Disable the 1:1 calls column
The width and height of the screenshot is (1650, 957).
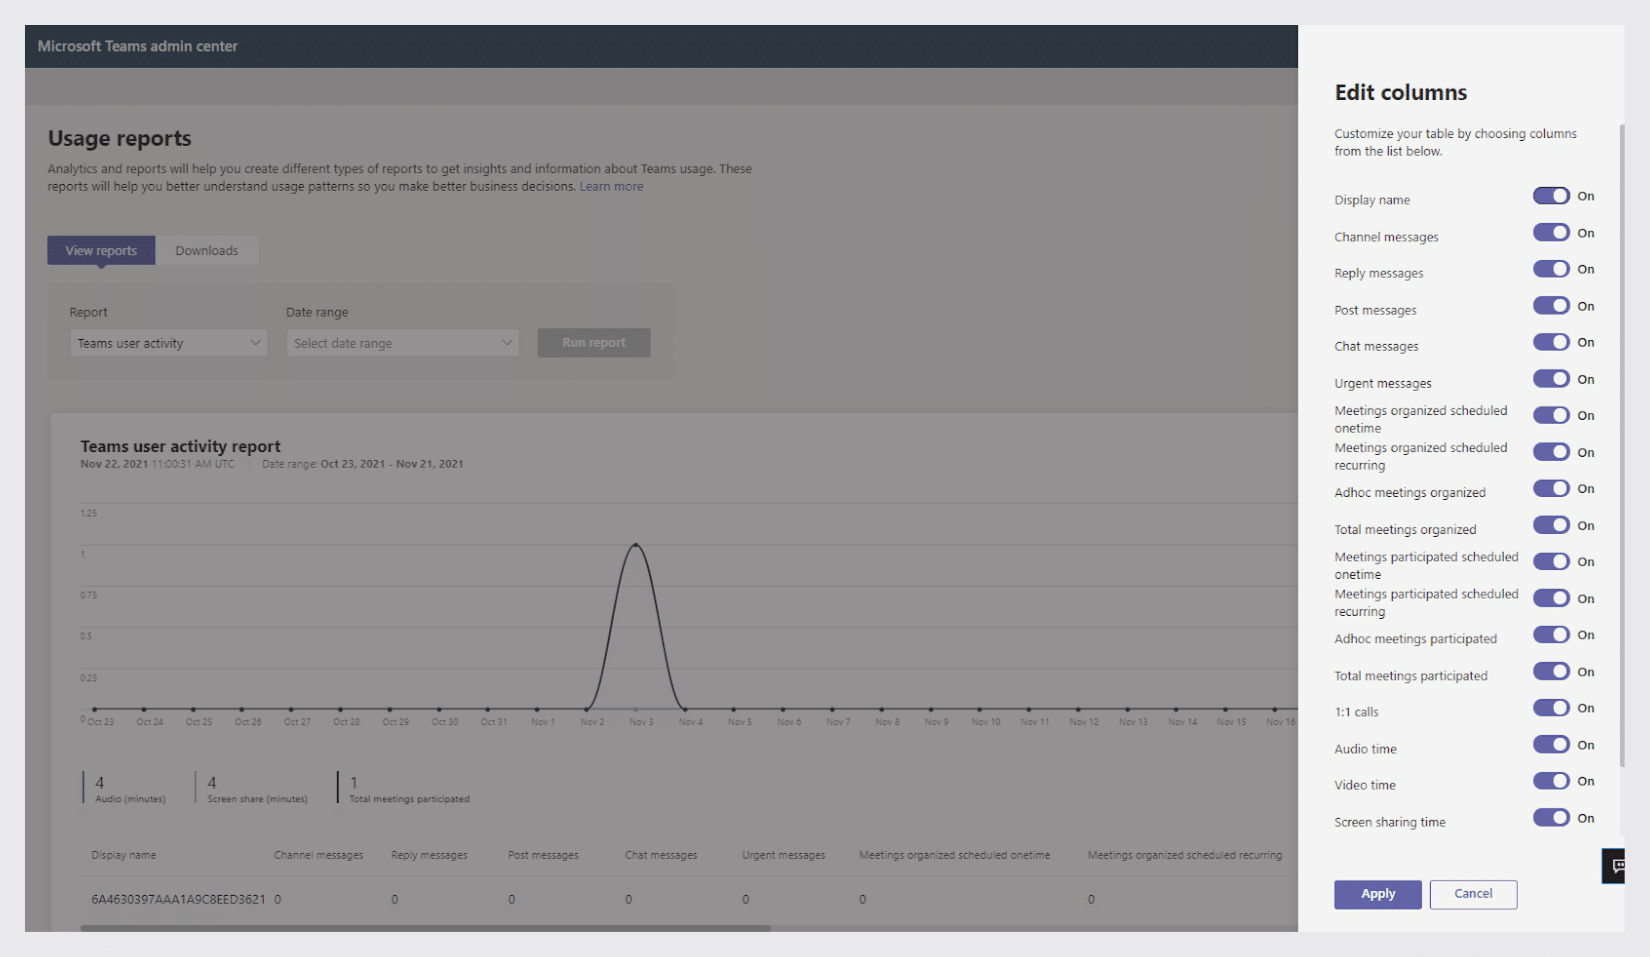coord(1551,708)
